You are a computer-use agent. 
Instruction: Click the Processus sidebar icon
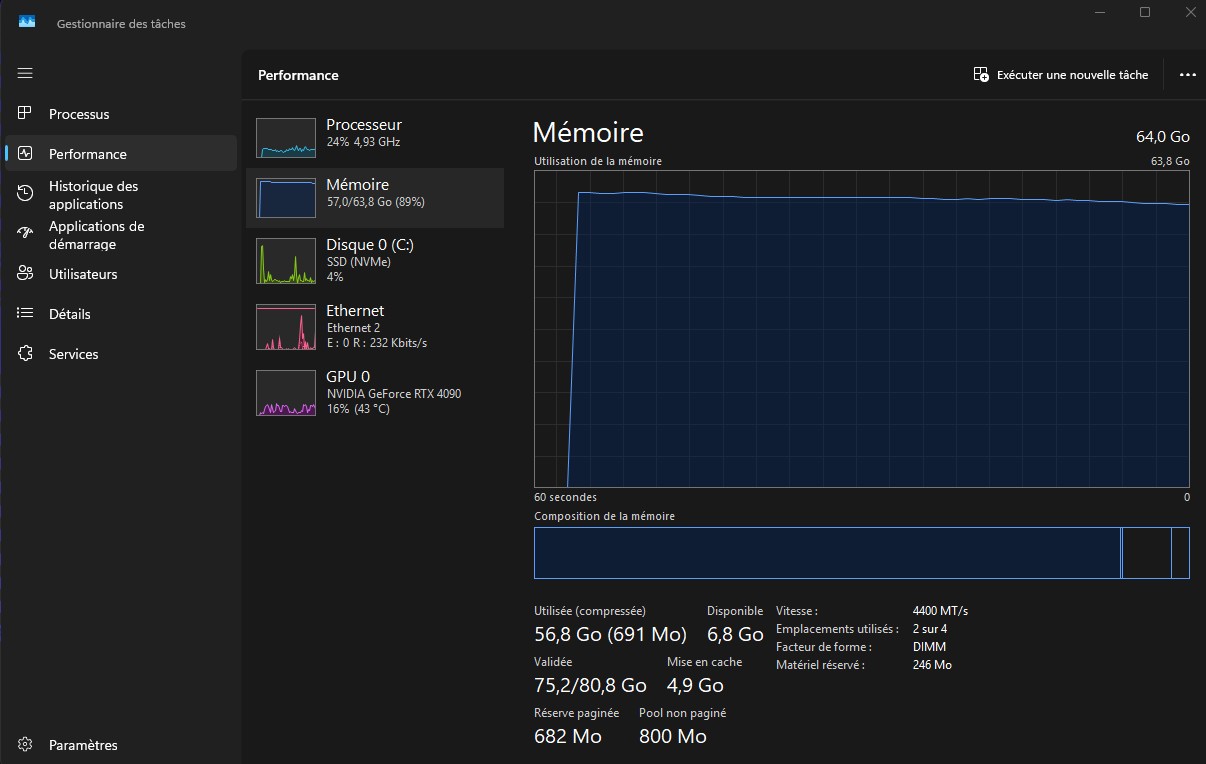point(26,114)
